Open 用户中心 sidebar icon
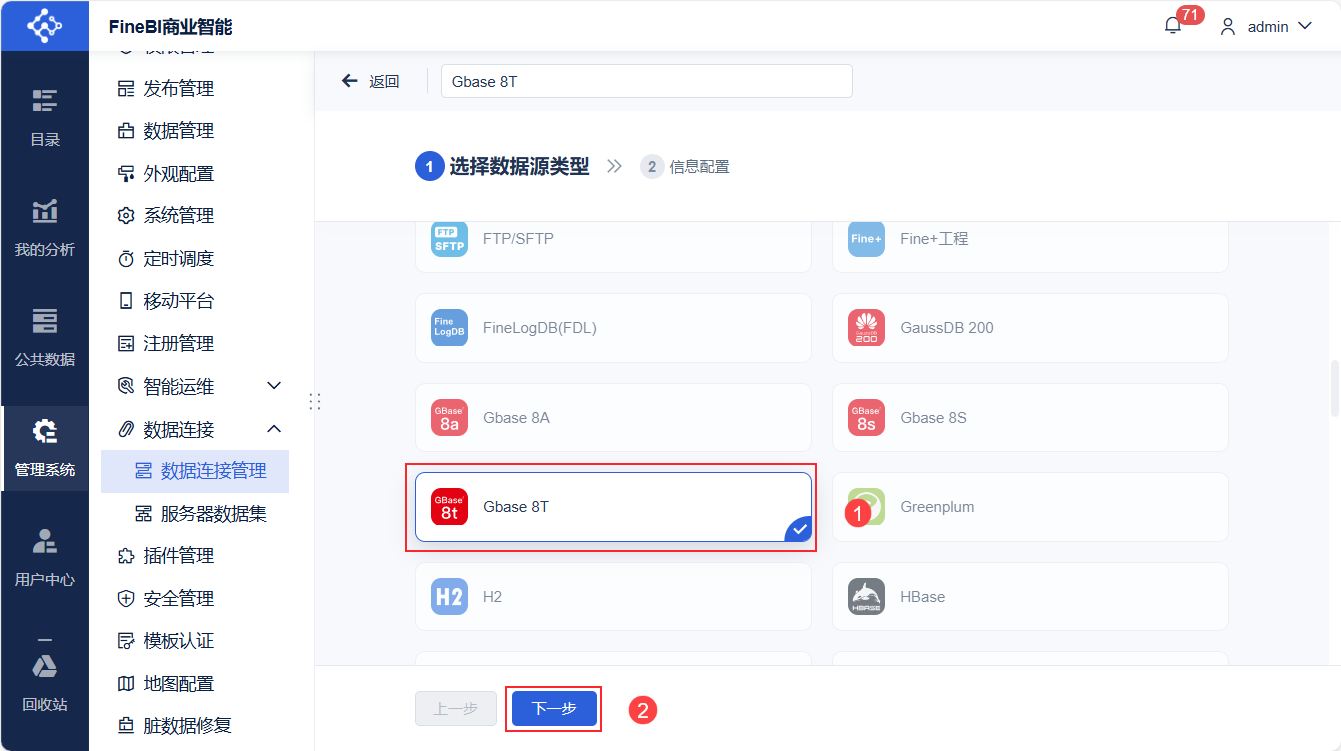Viewport: 1341px width, 751px height. click(x=44, y=558)
